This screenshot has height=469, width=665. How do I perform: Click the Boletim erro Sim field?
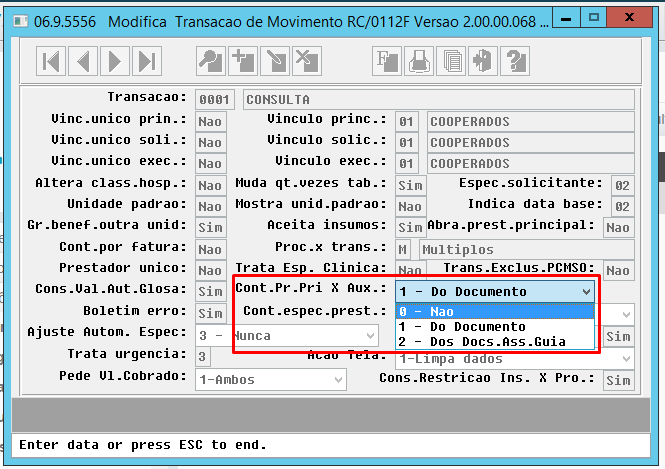[210, 314]
